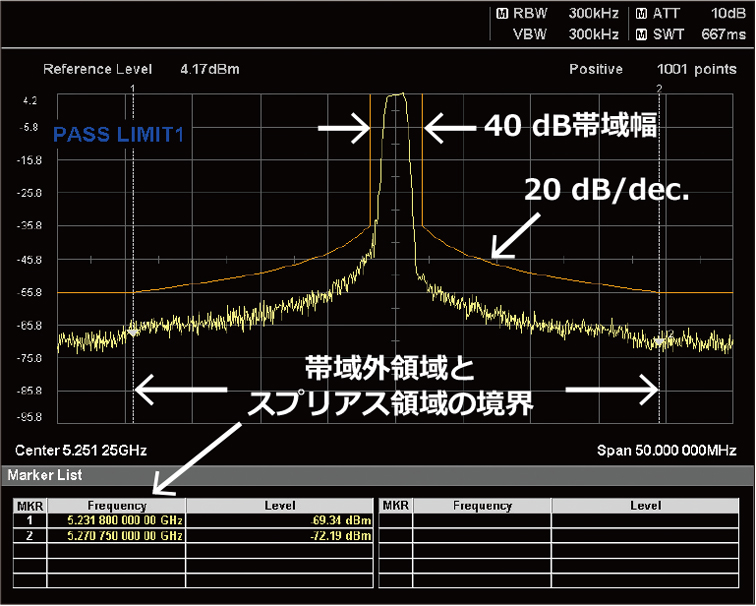Screen dimensions: 756x606
Task: Click the manual indicator icon next to SWT
Action: (641, 35)
